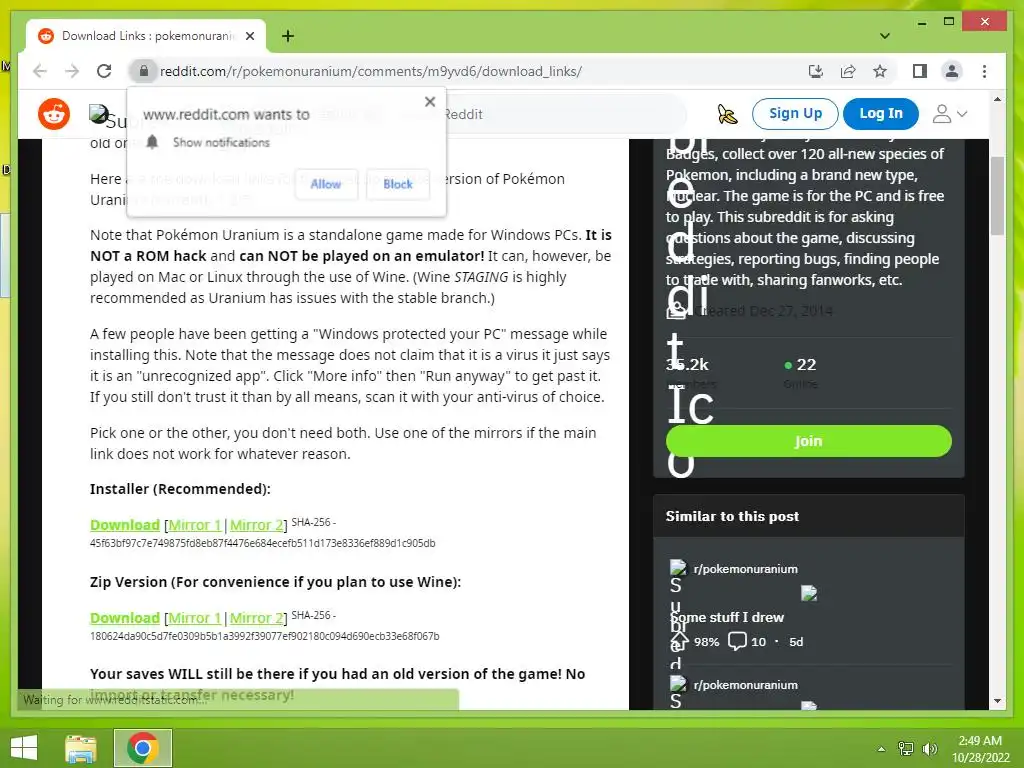The image size is (1024, 768).
Task: Open the Windows Start button
Action: click(x=24, y=748)
